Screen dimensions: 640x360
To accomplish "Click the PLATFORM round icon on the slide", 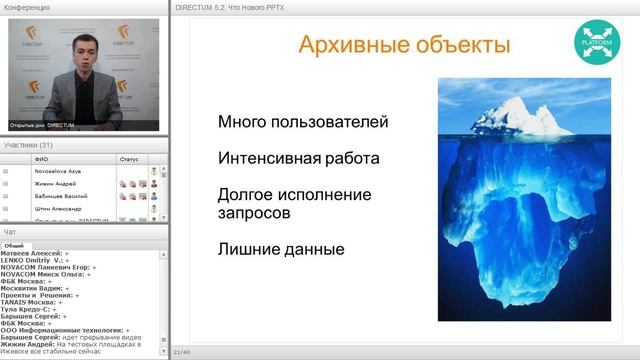I will 597,42.
